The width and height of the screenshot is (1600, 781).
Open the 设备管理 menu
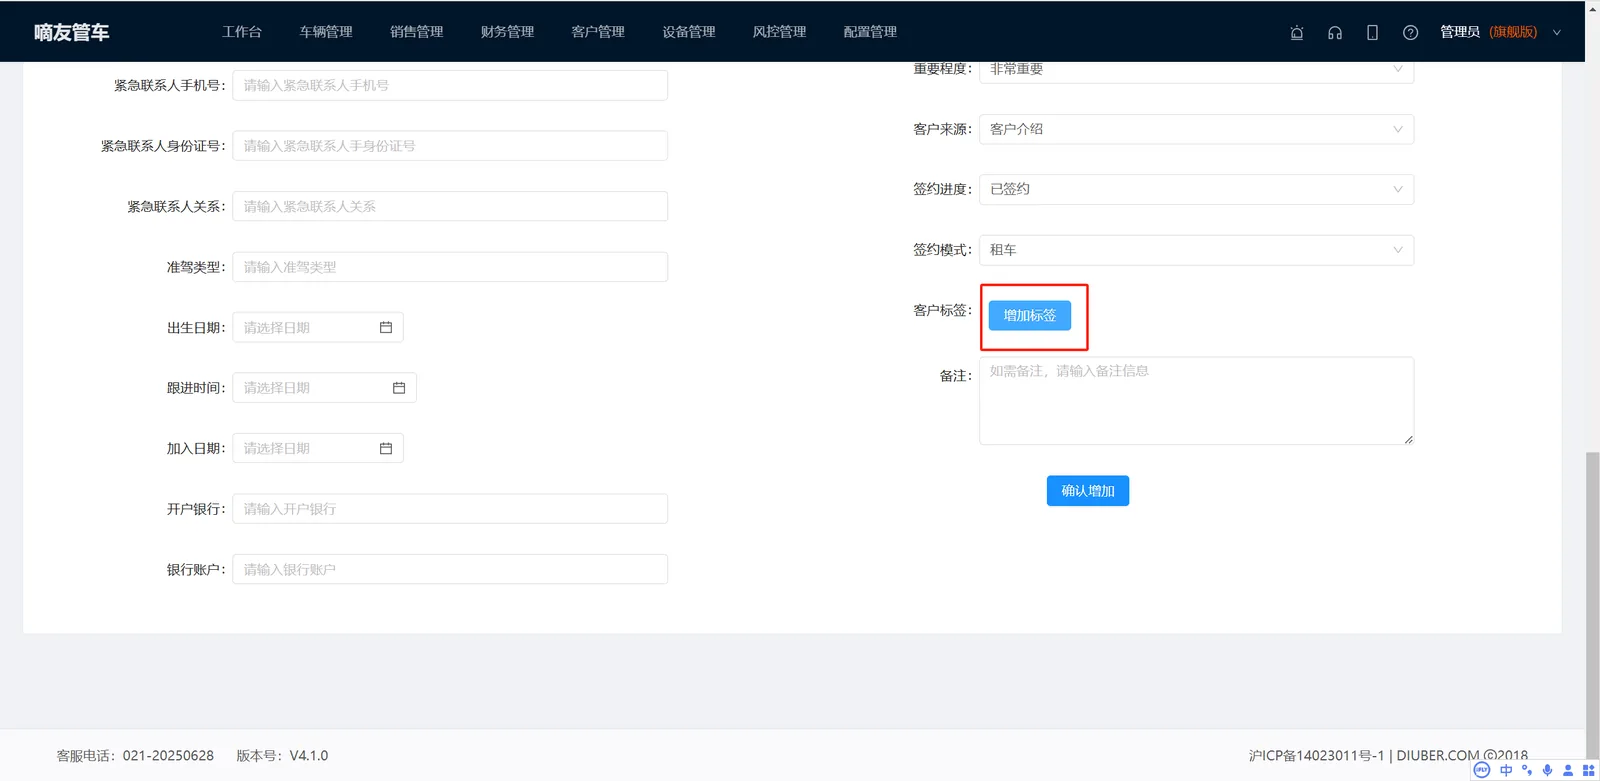coord(689,32)
